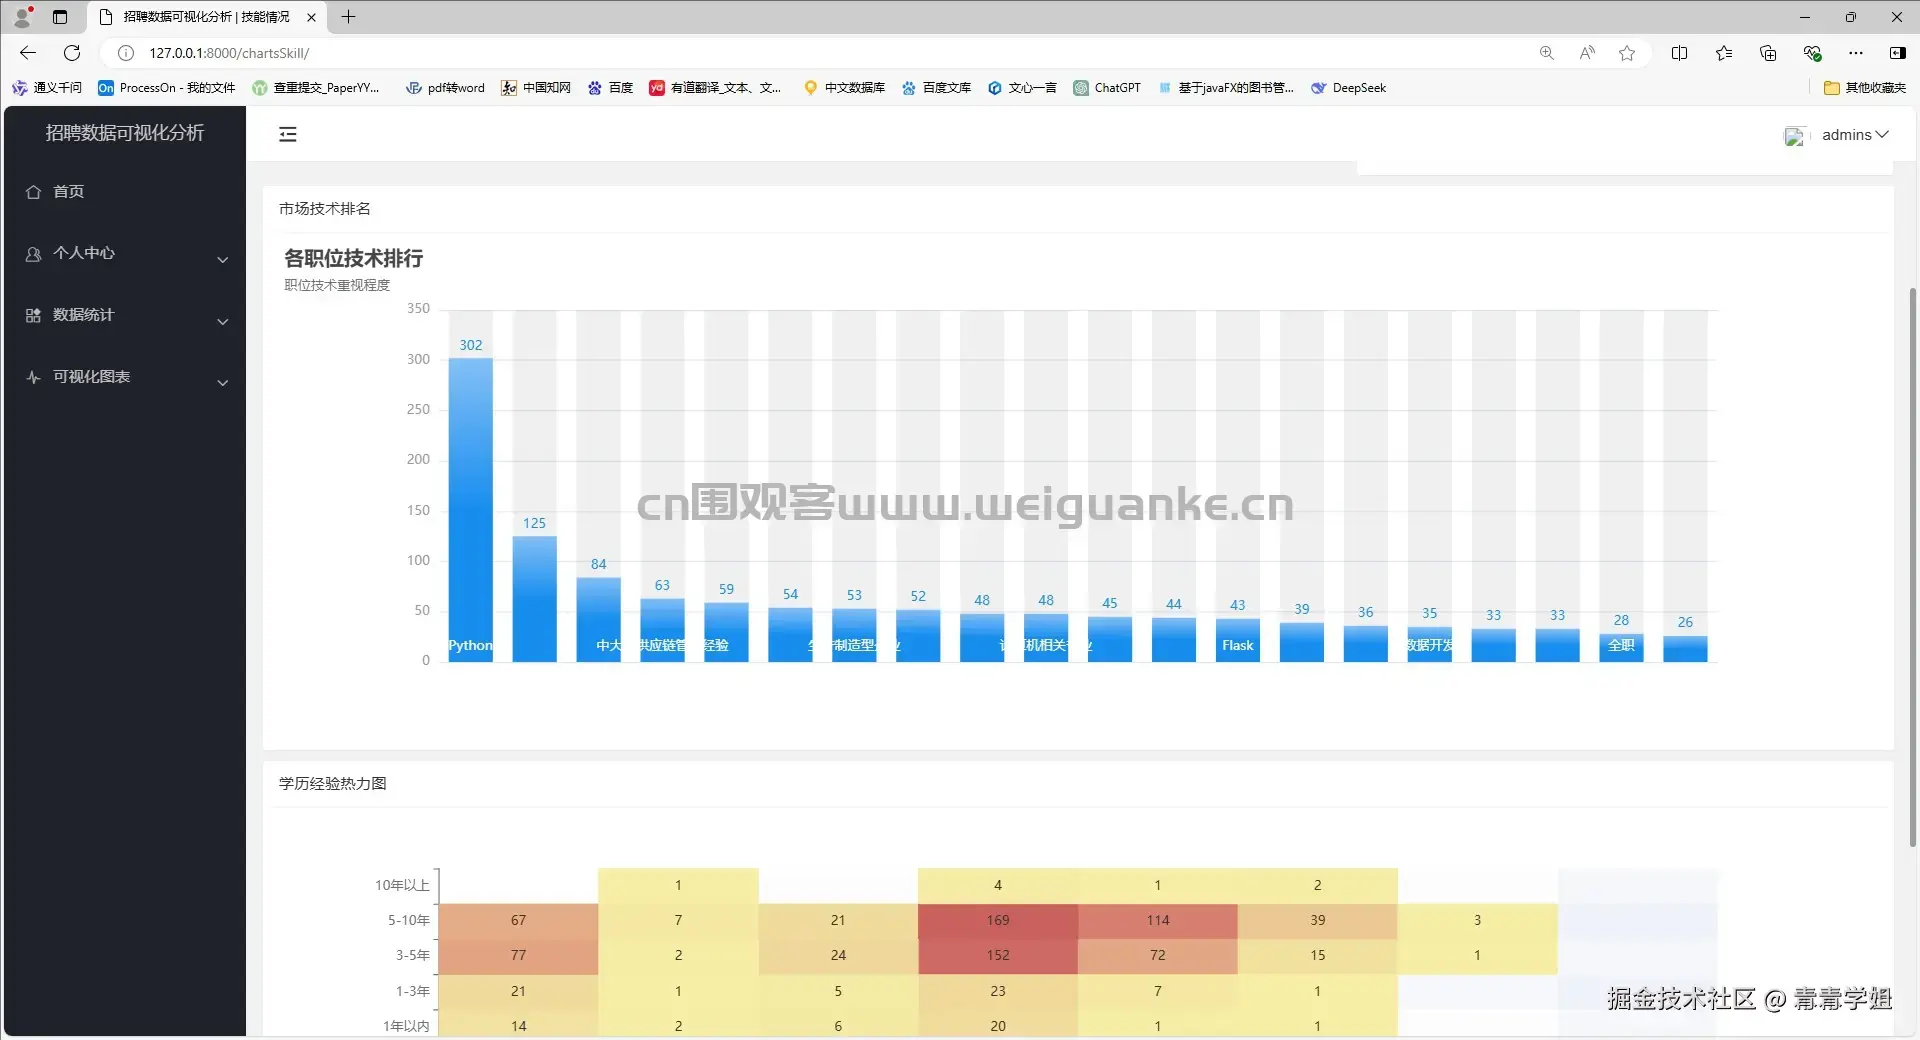Click the heatmap cell showing 67
The image size is (1920, 1040).
tap(518, 921)
